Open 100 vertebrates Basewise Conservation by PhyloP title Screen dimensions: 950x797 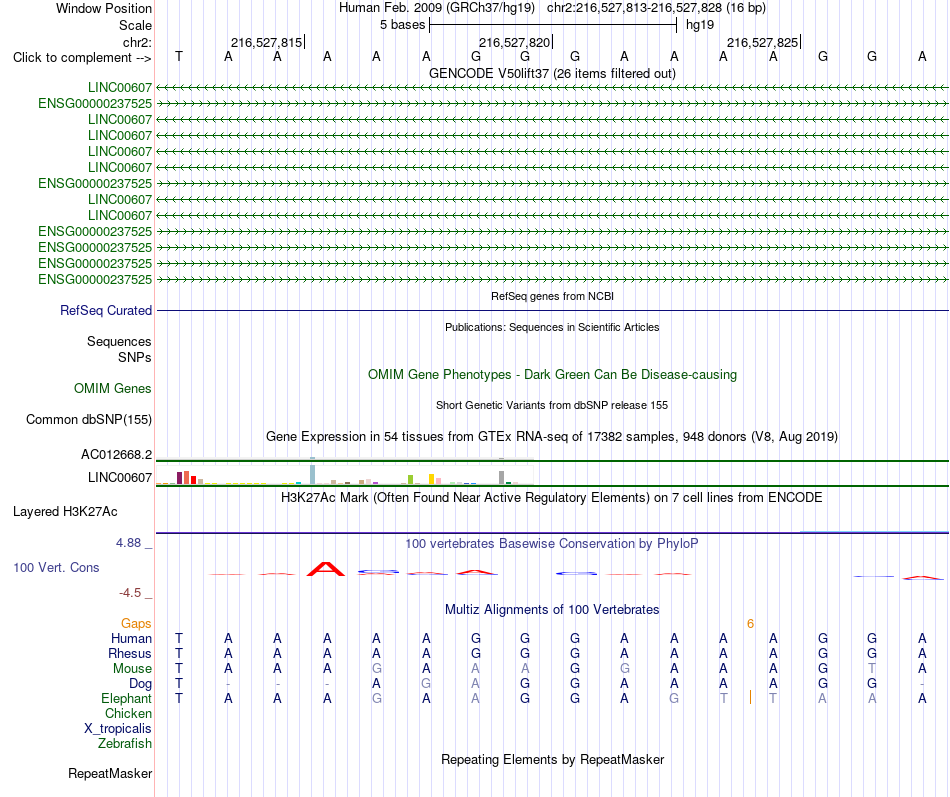coord(552,544)
